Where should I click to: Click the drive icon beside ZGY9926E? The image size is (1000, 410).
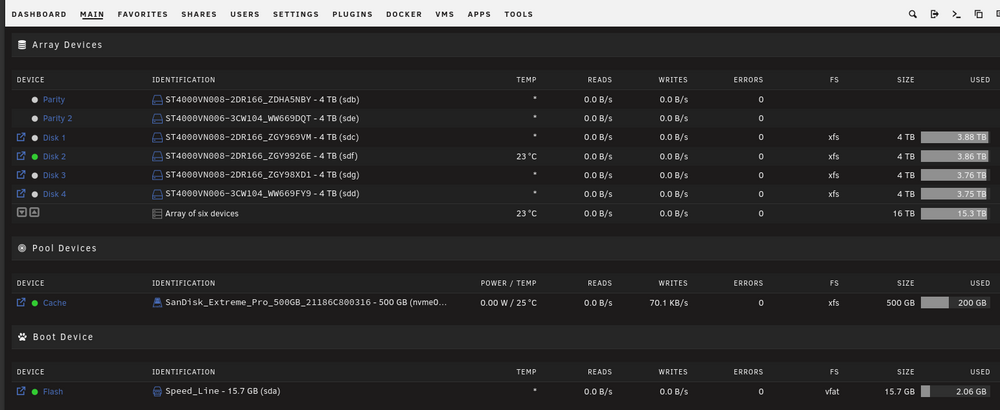tap(157, 156)
